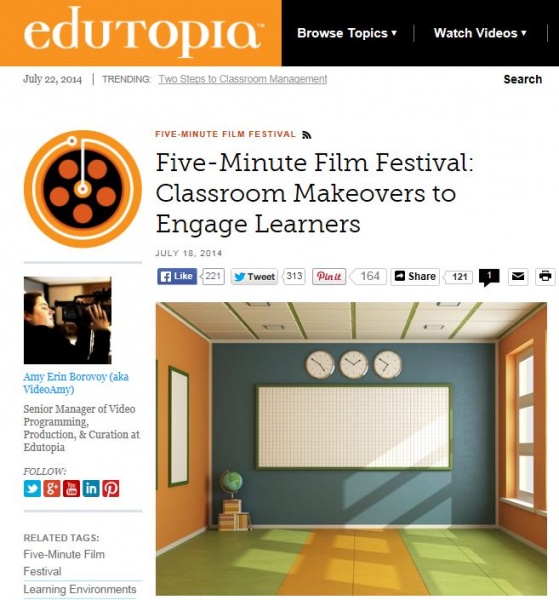559x600 pixels.
Task: View comments via speech bubble icon
Action: pyautogui.click(x=489, y=277)
